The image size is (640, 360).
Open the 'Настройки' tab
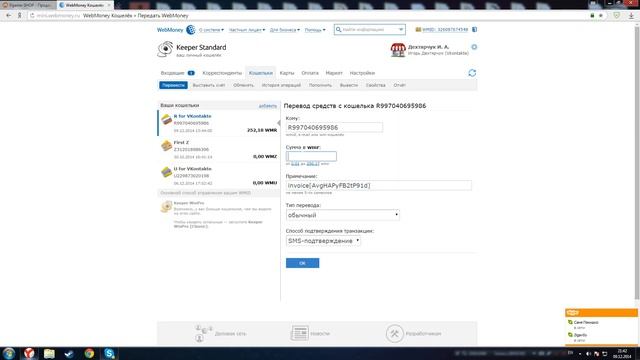point(362,73)
